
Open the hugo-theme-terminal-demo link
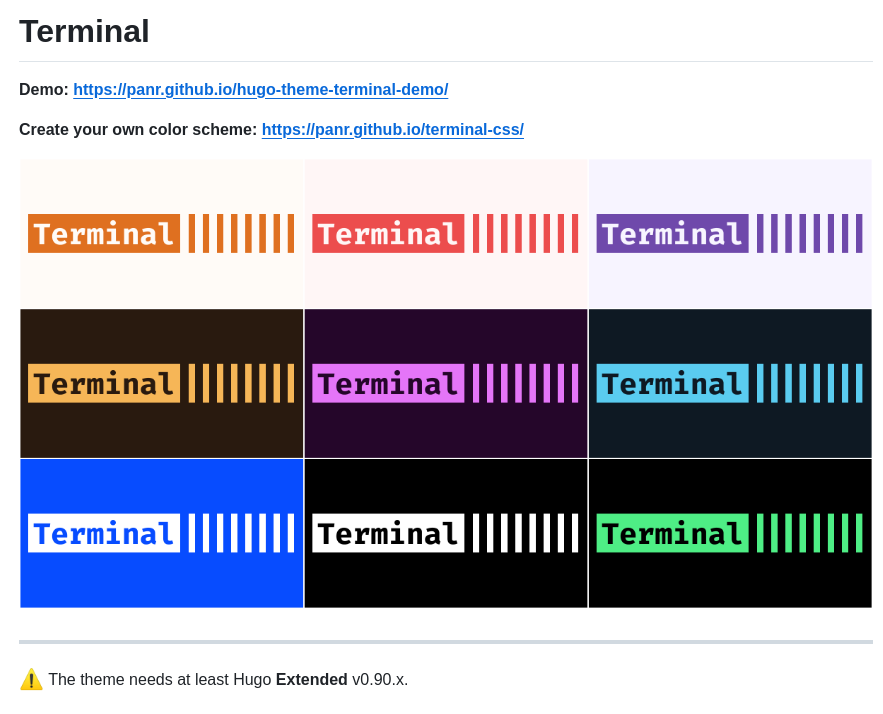[x=260, y=89]
